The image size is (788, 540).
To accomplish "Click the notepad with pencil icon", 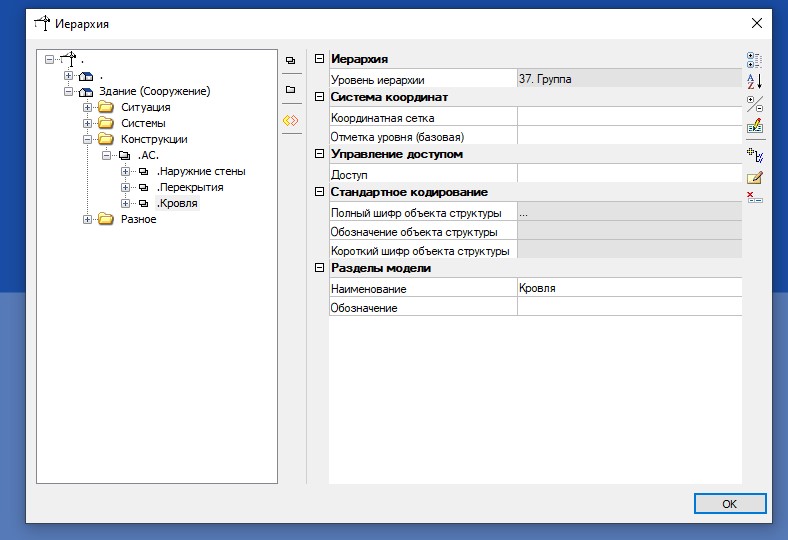I will tap(755, 177).
